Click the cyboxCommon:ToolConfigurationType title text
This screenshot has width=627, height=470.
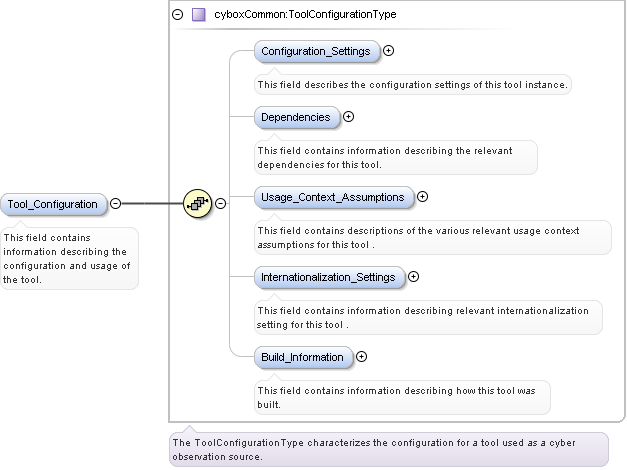pyautogui.click(x=305, y=15)
